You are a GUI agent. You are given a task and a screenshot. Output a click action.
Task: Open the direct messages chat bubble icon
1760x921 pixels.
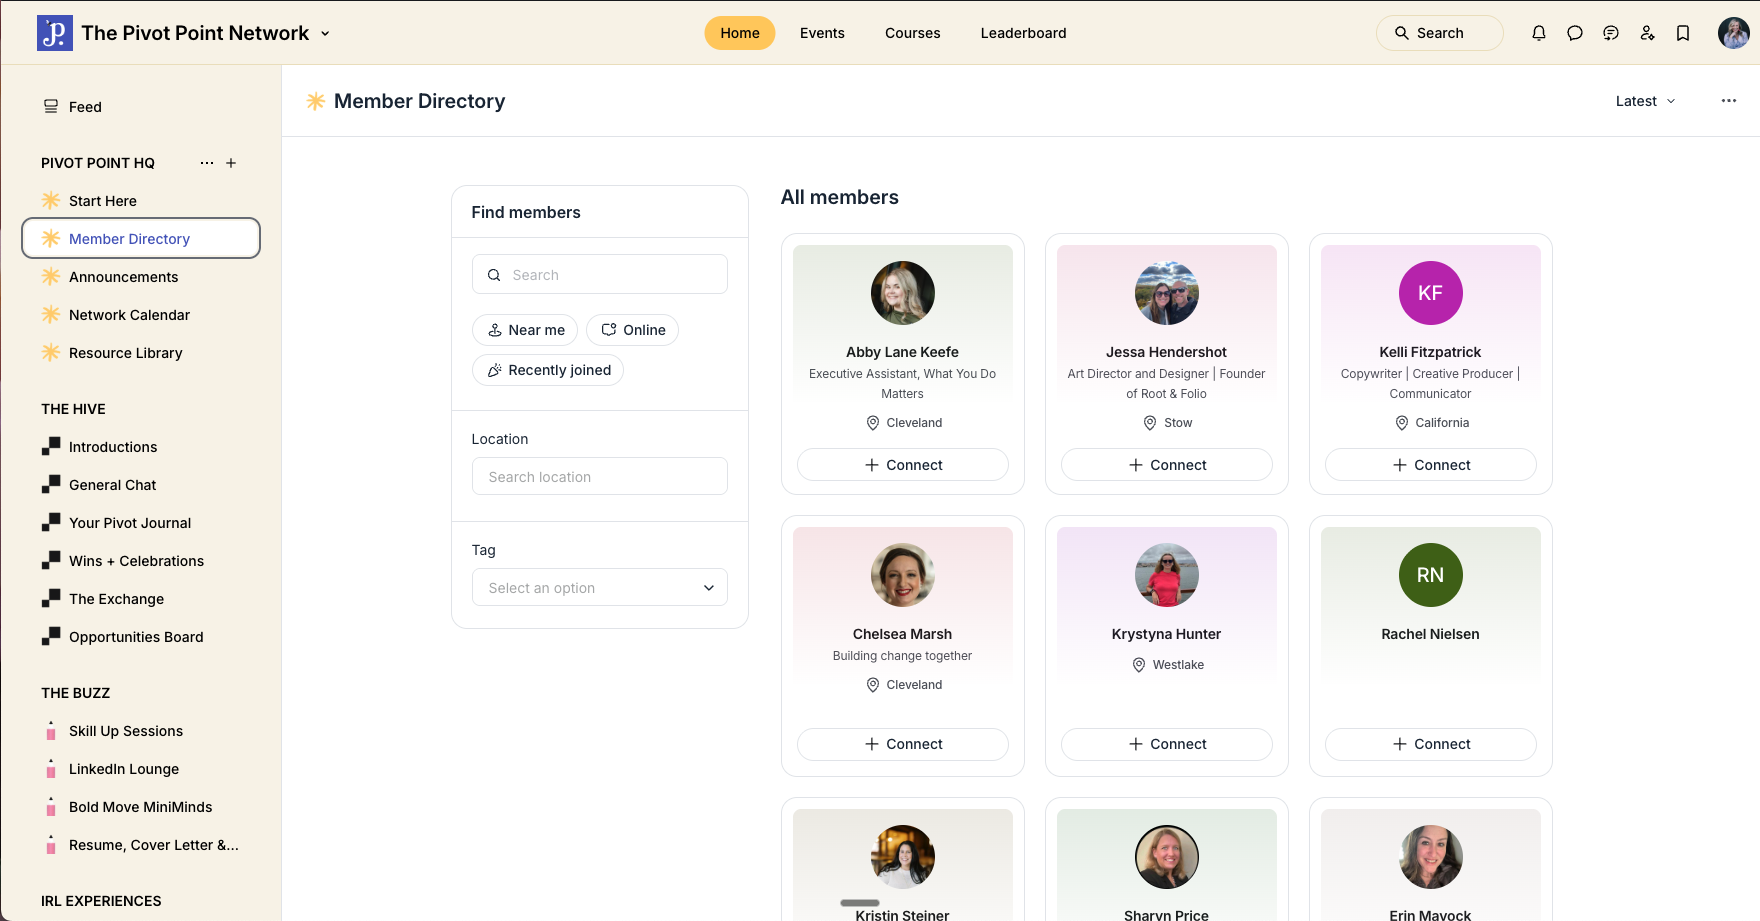click(x=1575, y=33)
